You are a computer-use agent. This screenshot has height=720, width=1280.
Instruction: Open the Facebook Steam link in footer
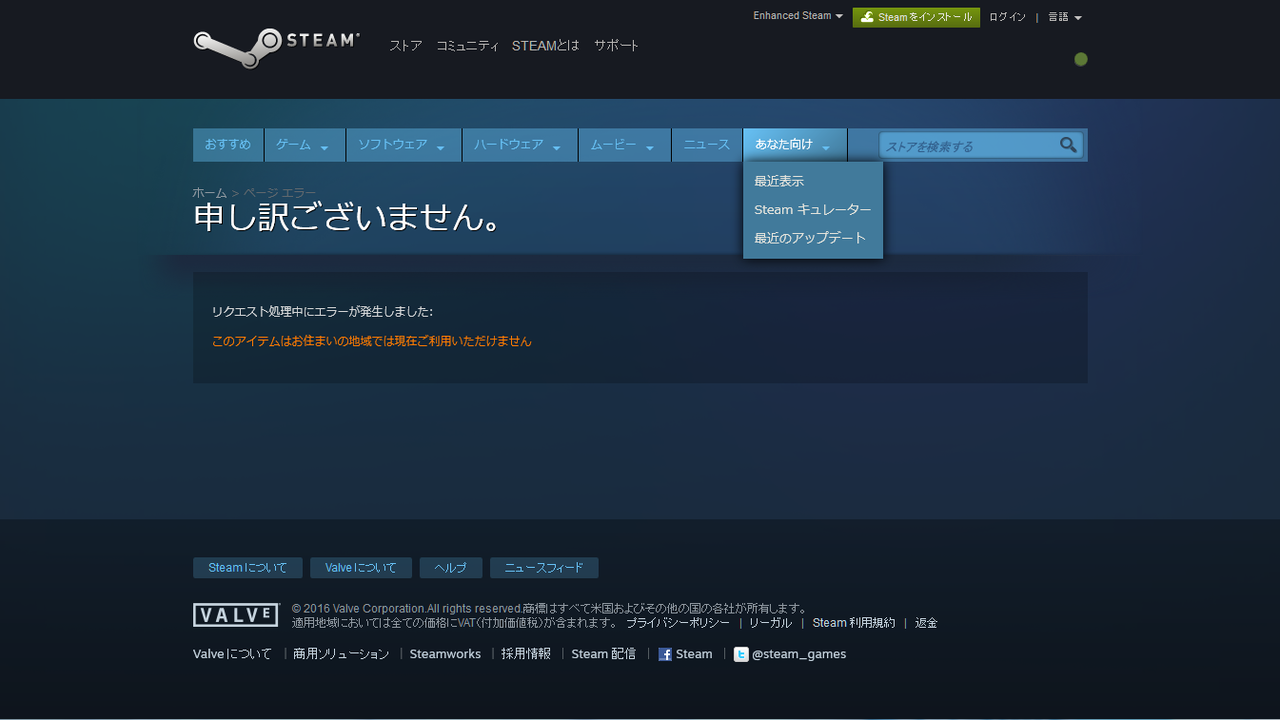pos(685,654)
